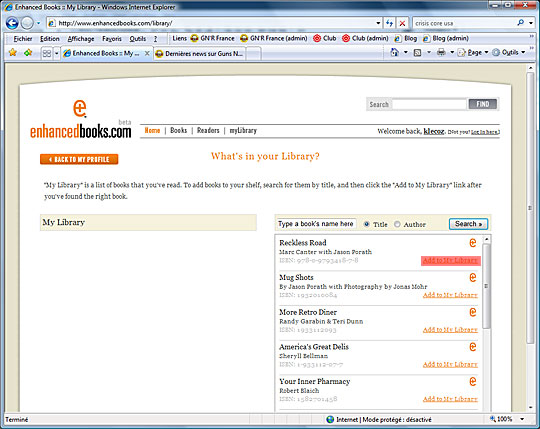This screenshot has height=429, width=540.
Task: Expand the address bar URL dropdown arrow
Action: [378, 23]
